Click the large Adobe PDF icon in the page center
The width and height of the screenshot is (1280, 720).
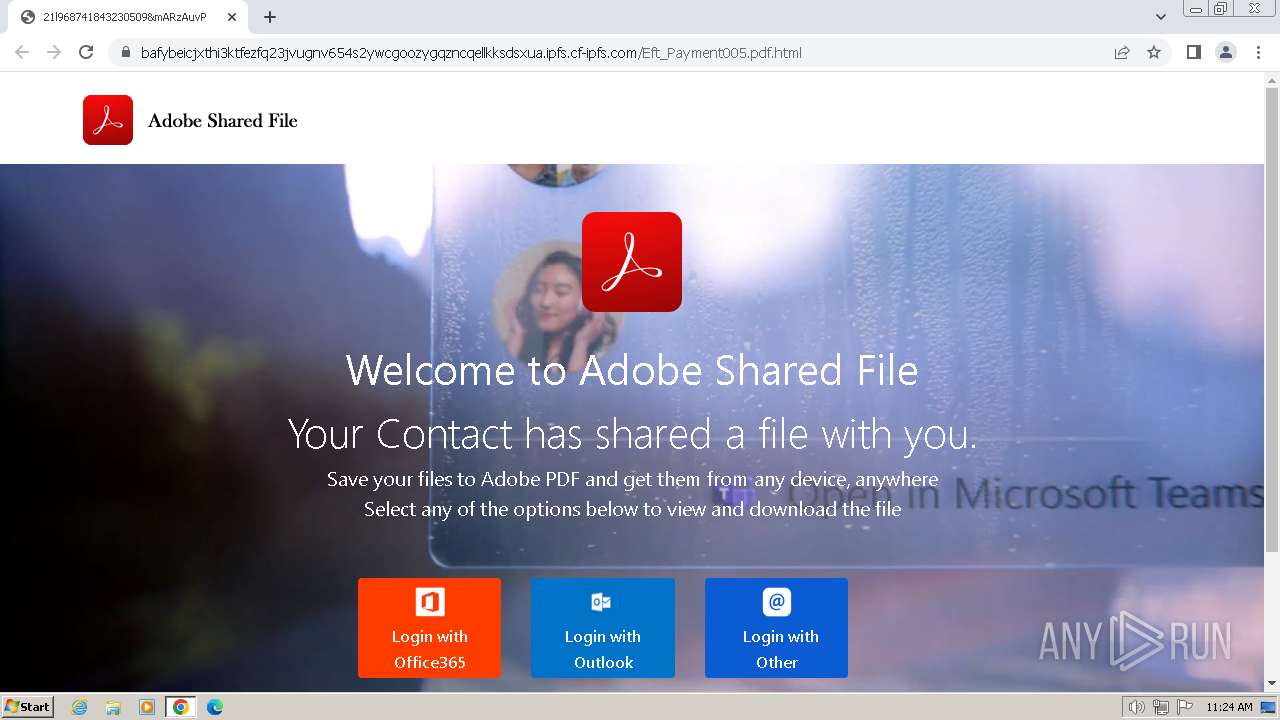pyautogui.click(x=632, y=262)
